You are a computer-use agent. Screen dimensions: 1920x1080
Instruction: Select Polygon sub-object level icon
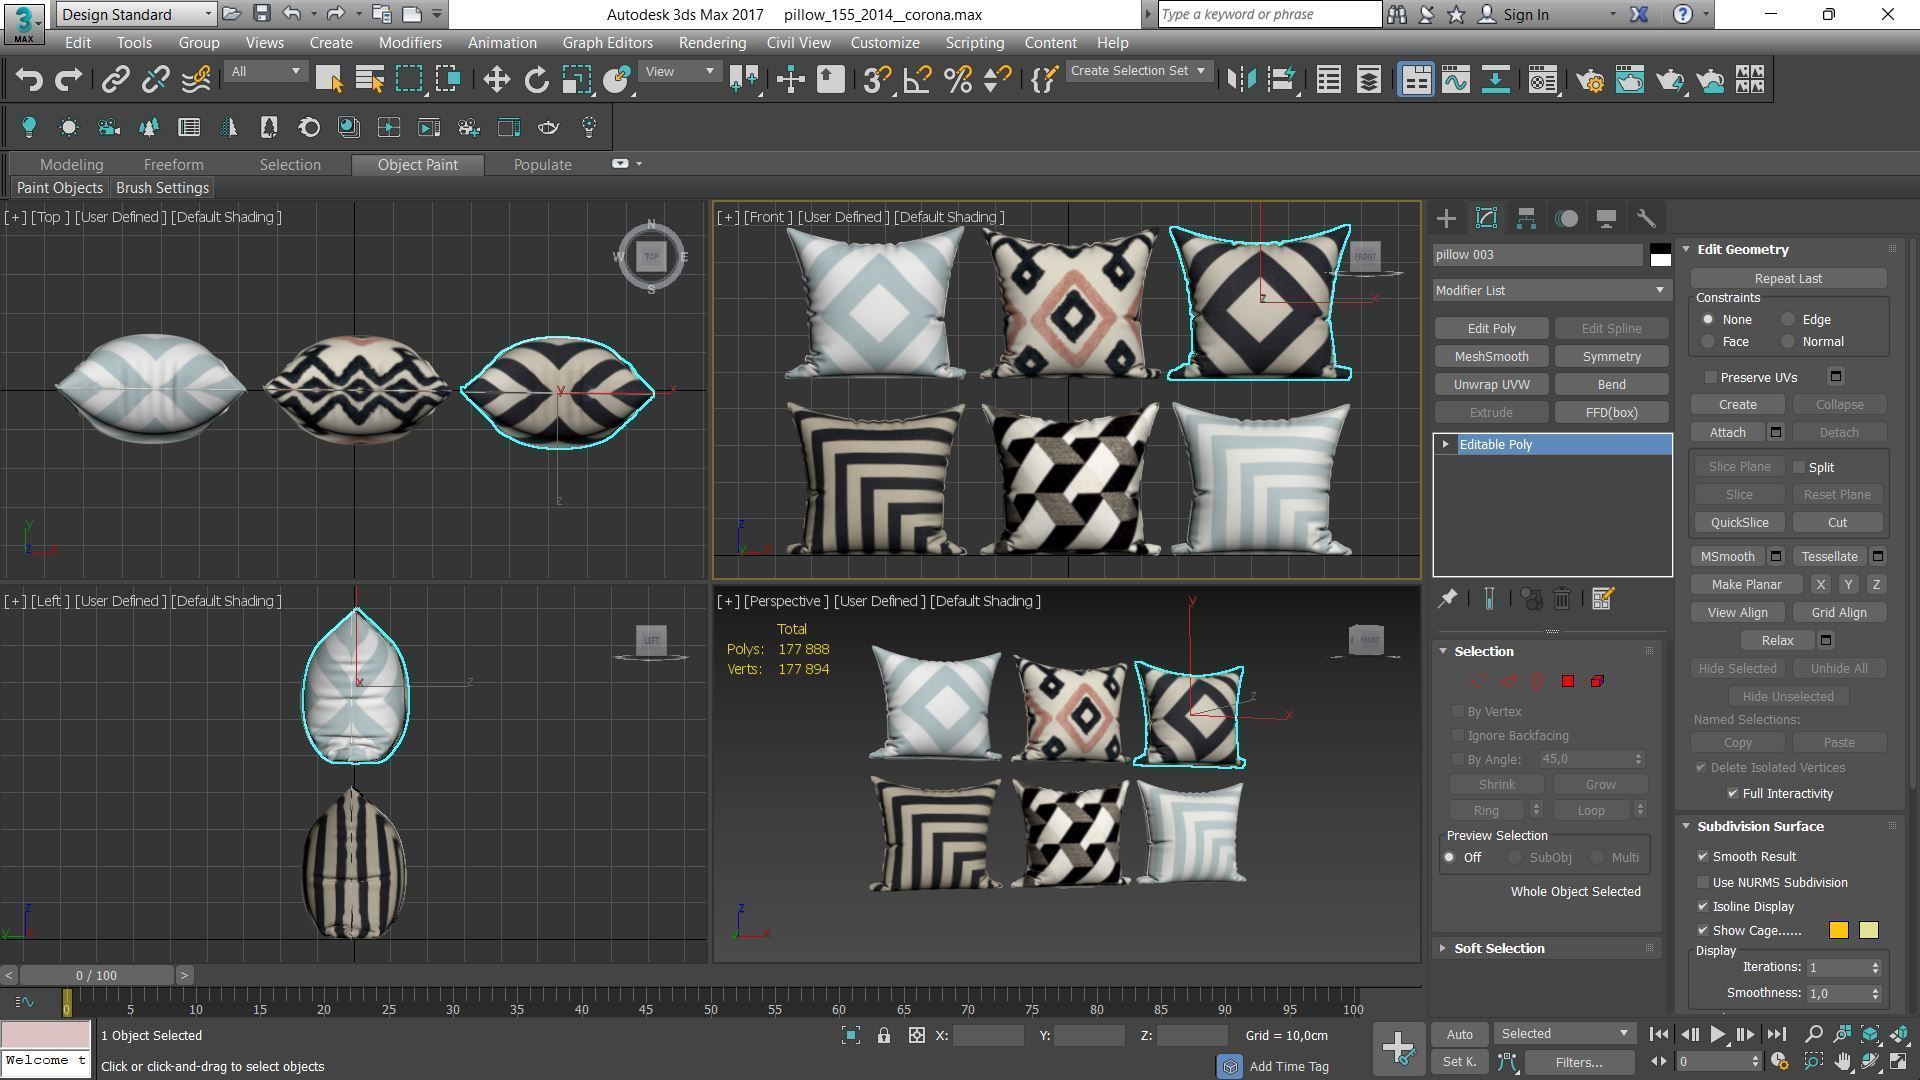[x=1568, y=681]
